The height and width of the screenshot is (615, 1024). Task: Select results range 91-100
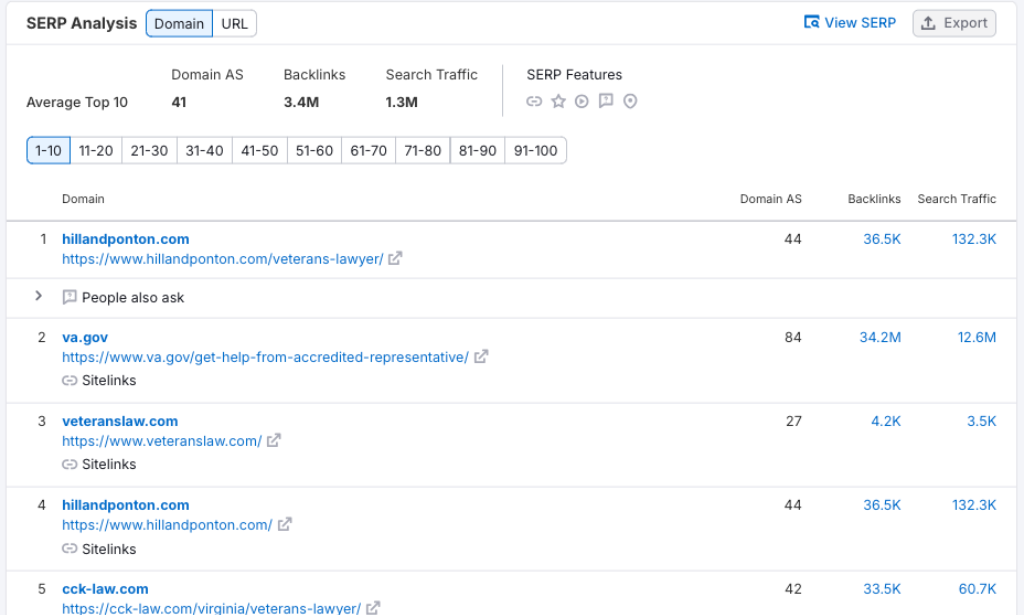click(536, 151)
